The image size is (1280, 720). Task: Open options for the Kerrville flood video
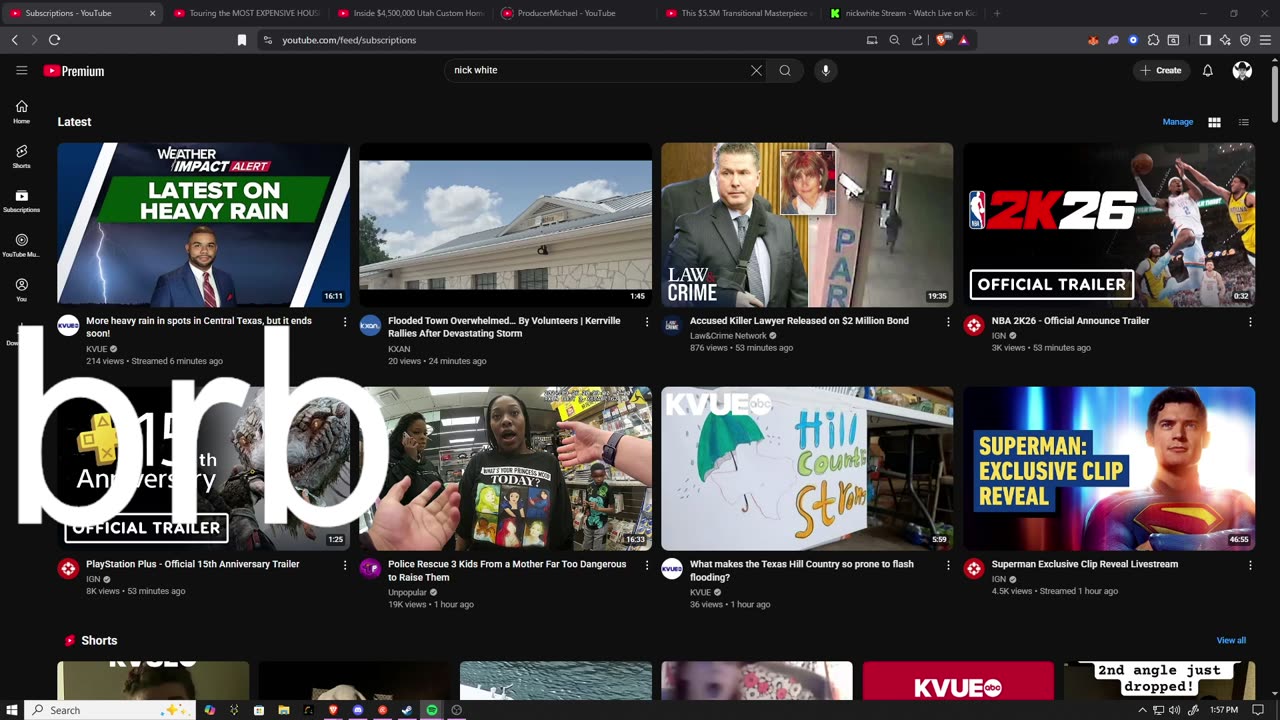point(647,322)
